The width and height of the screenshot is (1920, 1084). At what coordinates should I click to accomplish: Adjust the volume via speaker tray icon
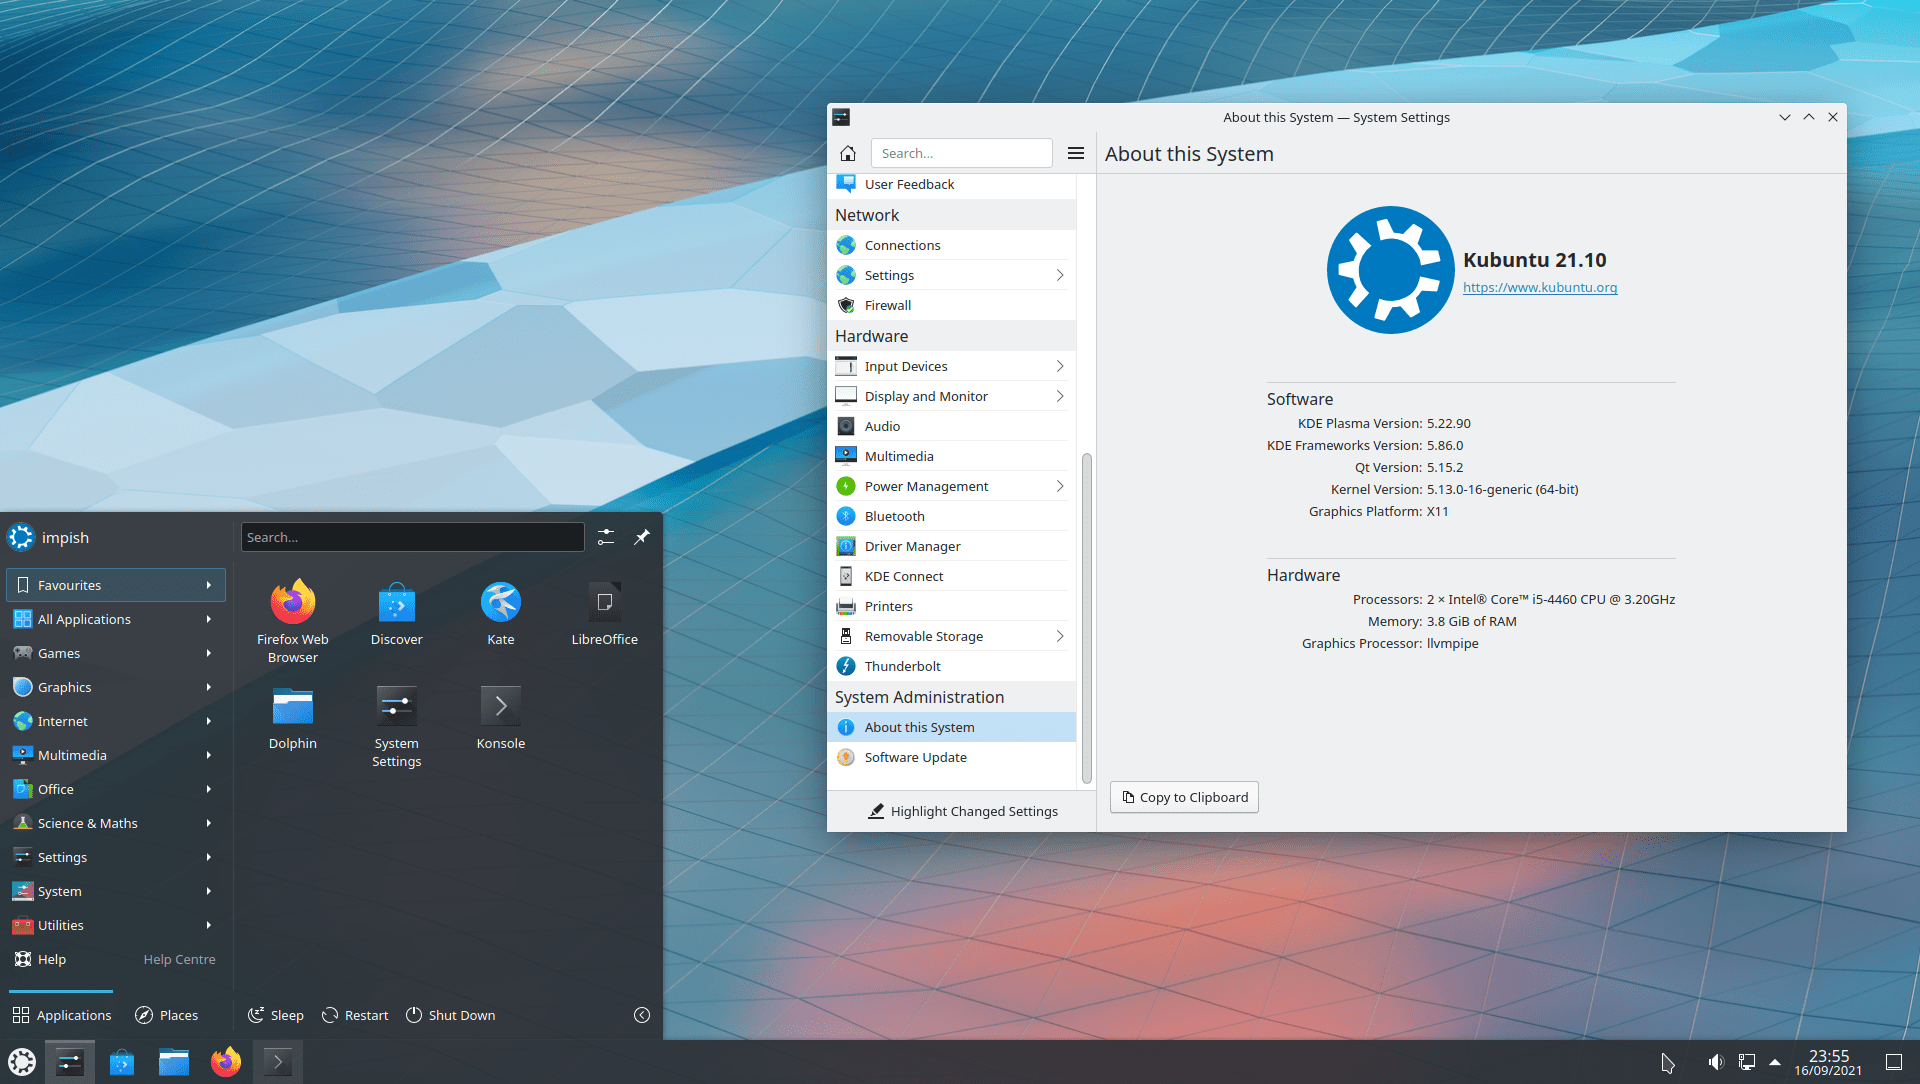pyautogui.click(x=1717, y=1061)
